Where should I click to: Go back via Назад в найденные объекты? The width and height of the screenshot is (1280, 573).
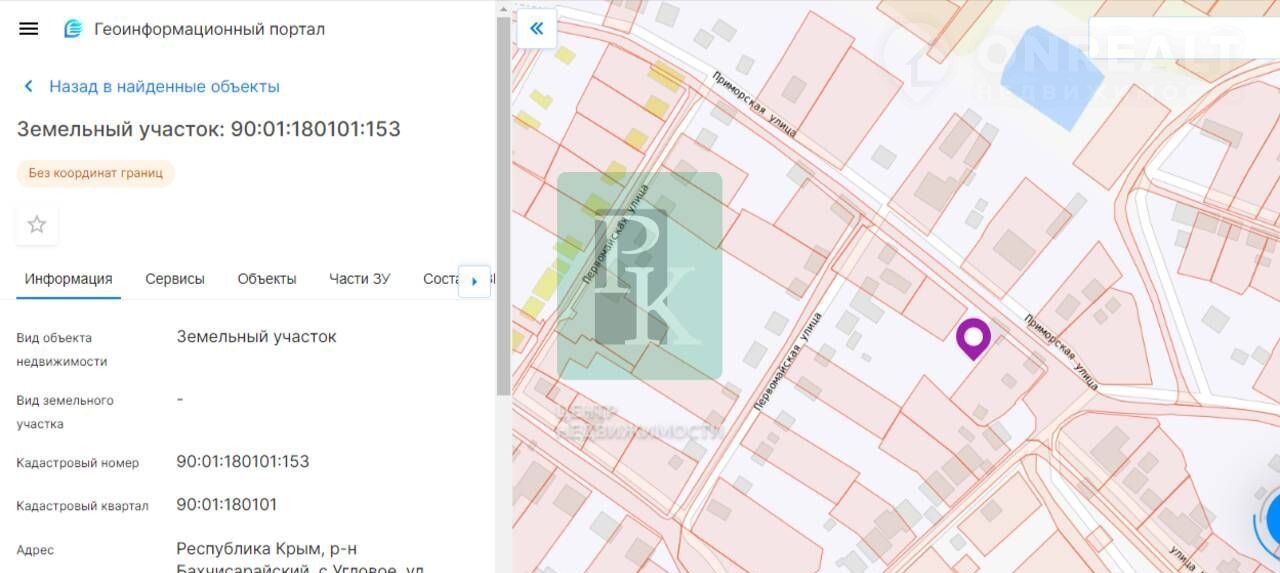(164, 87)
